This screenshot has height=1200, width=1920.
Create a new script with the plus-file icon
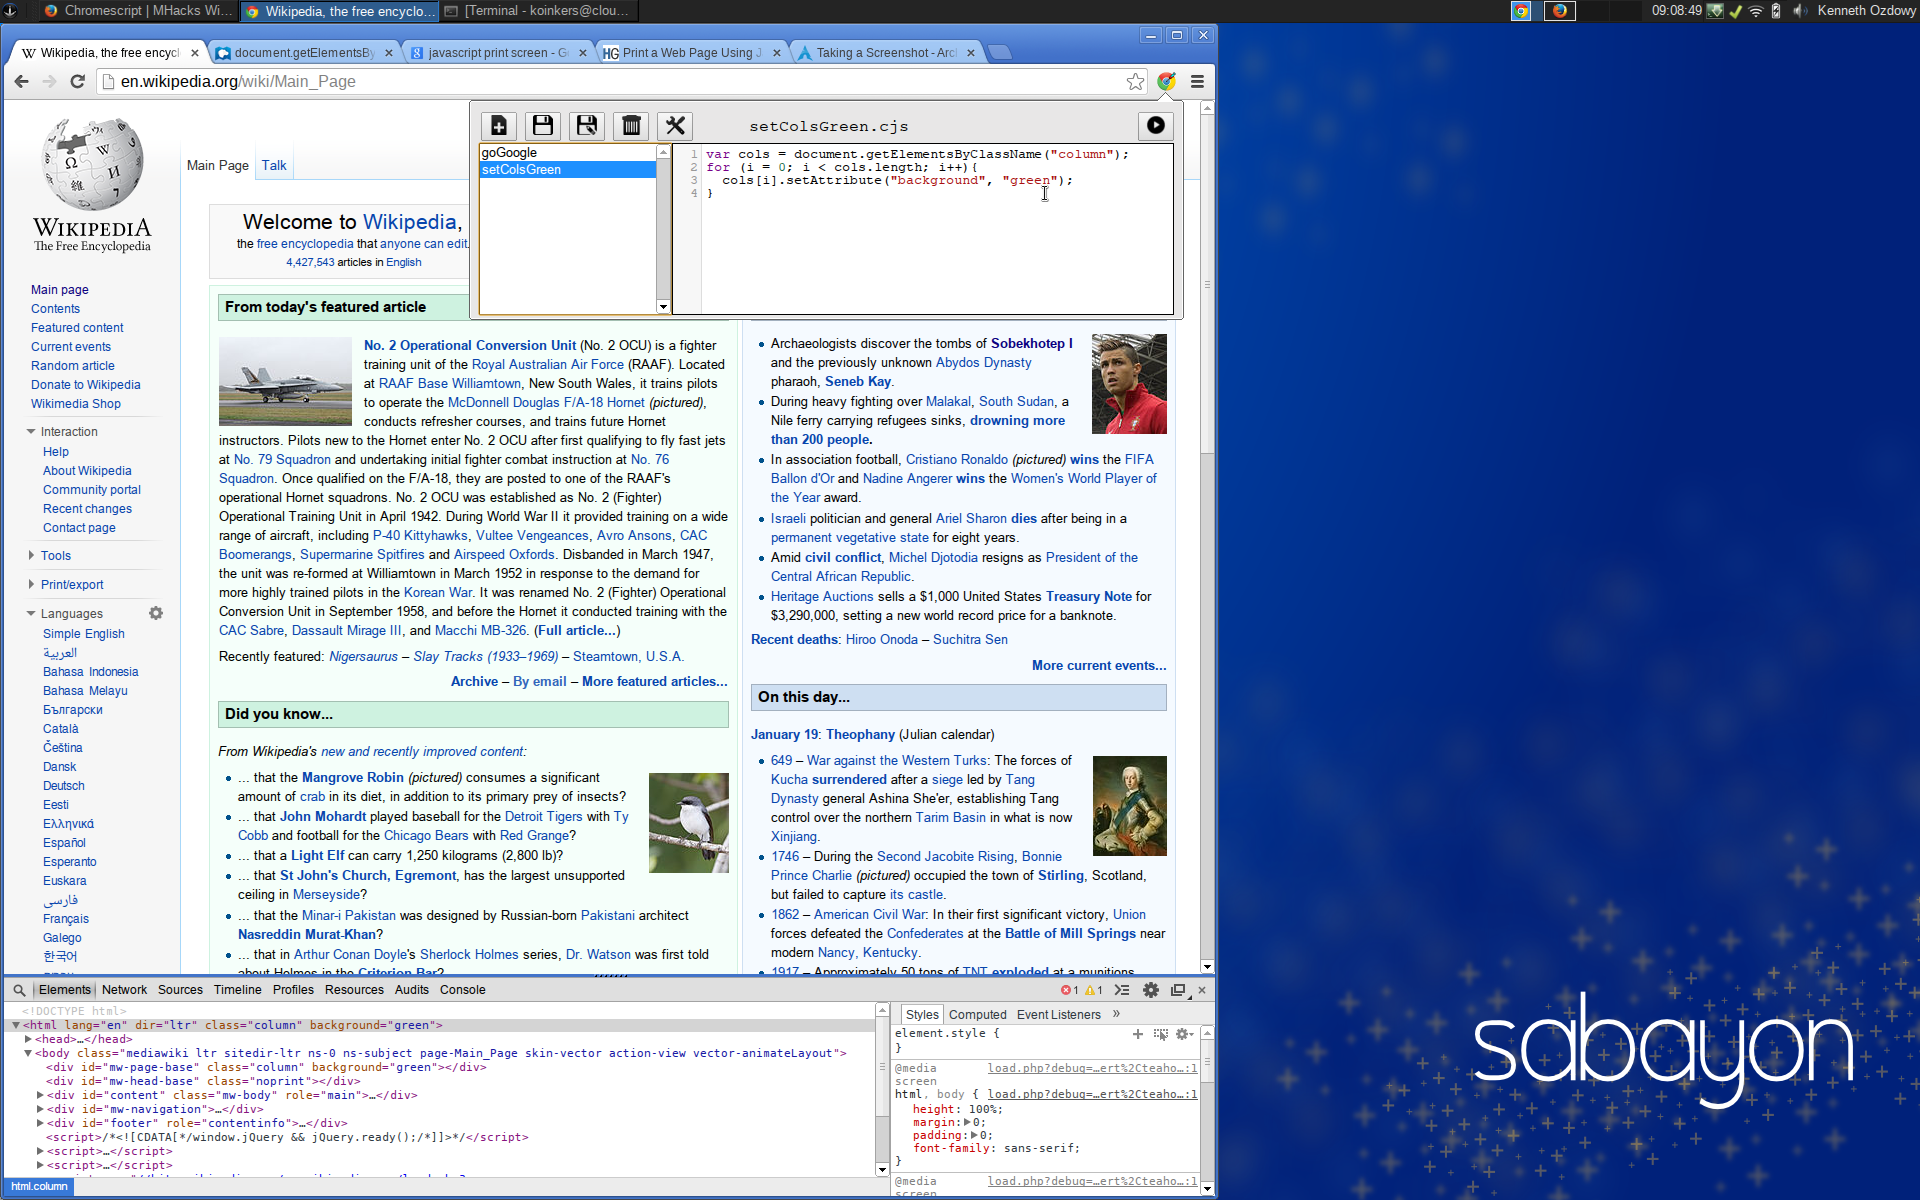pyautogui.click(x=498, y=125)
